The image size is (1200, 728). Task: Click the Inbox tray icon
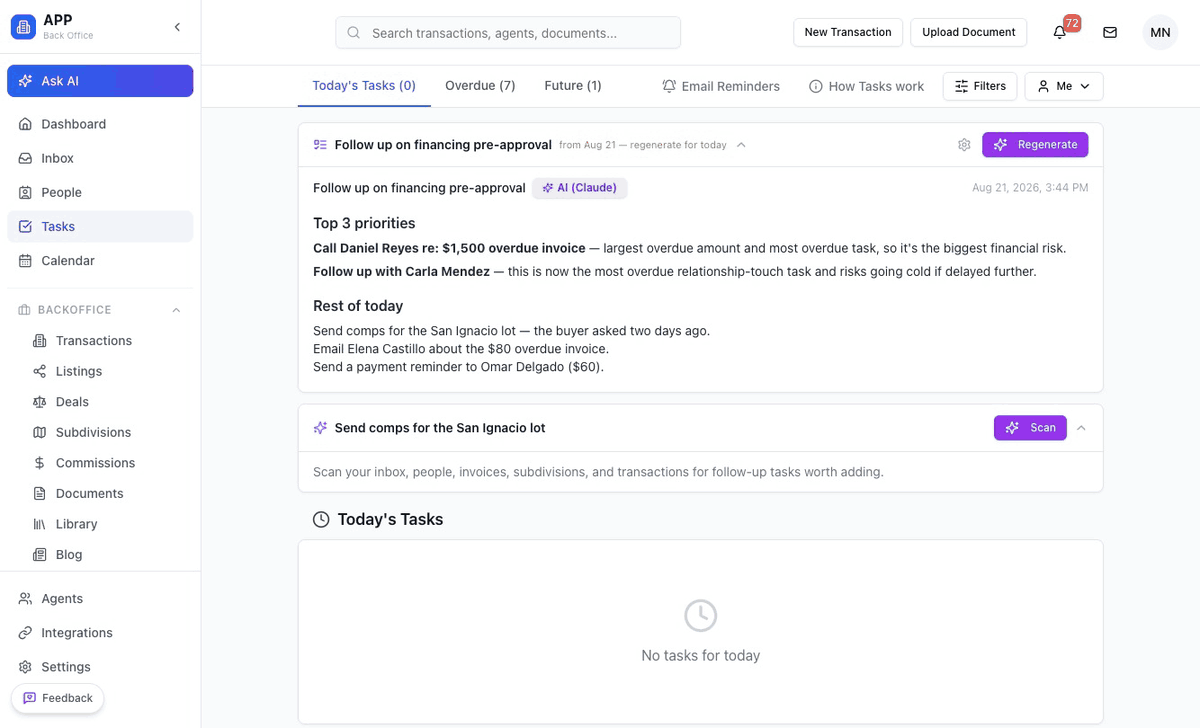tap(25, 158)
